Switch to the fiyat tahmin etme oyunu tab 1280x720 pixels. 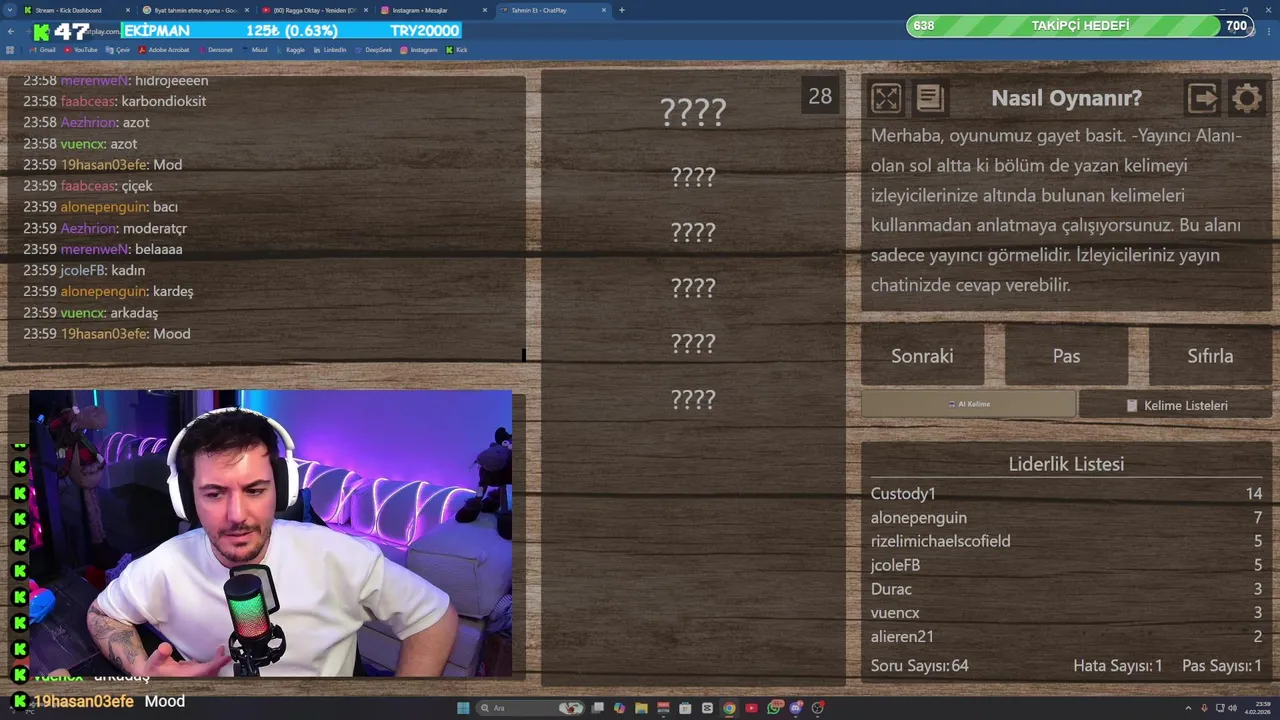pos(195,10)
